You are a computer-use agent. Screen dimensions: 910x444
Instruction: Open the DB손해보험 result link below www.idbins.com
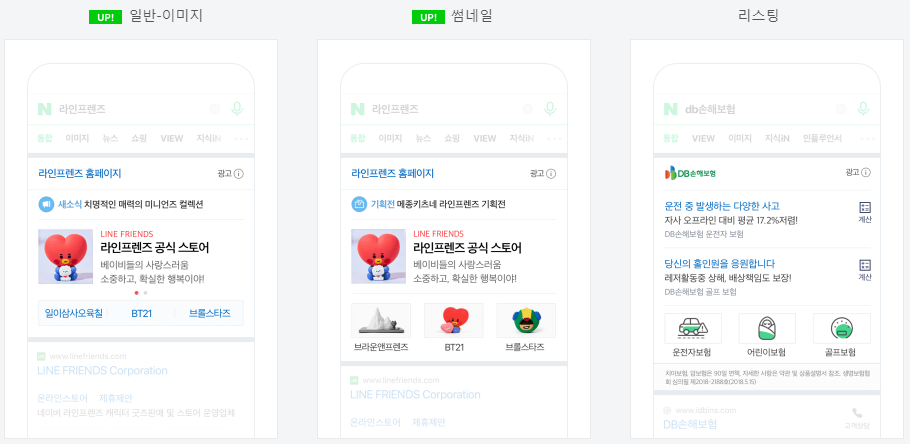690,424
